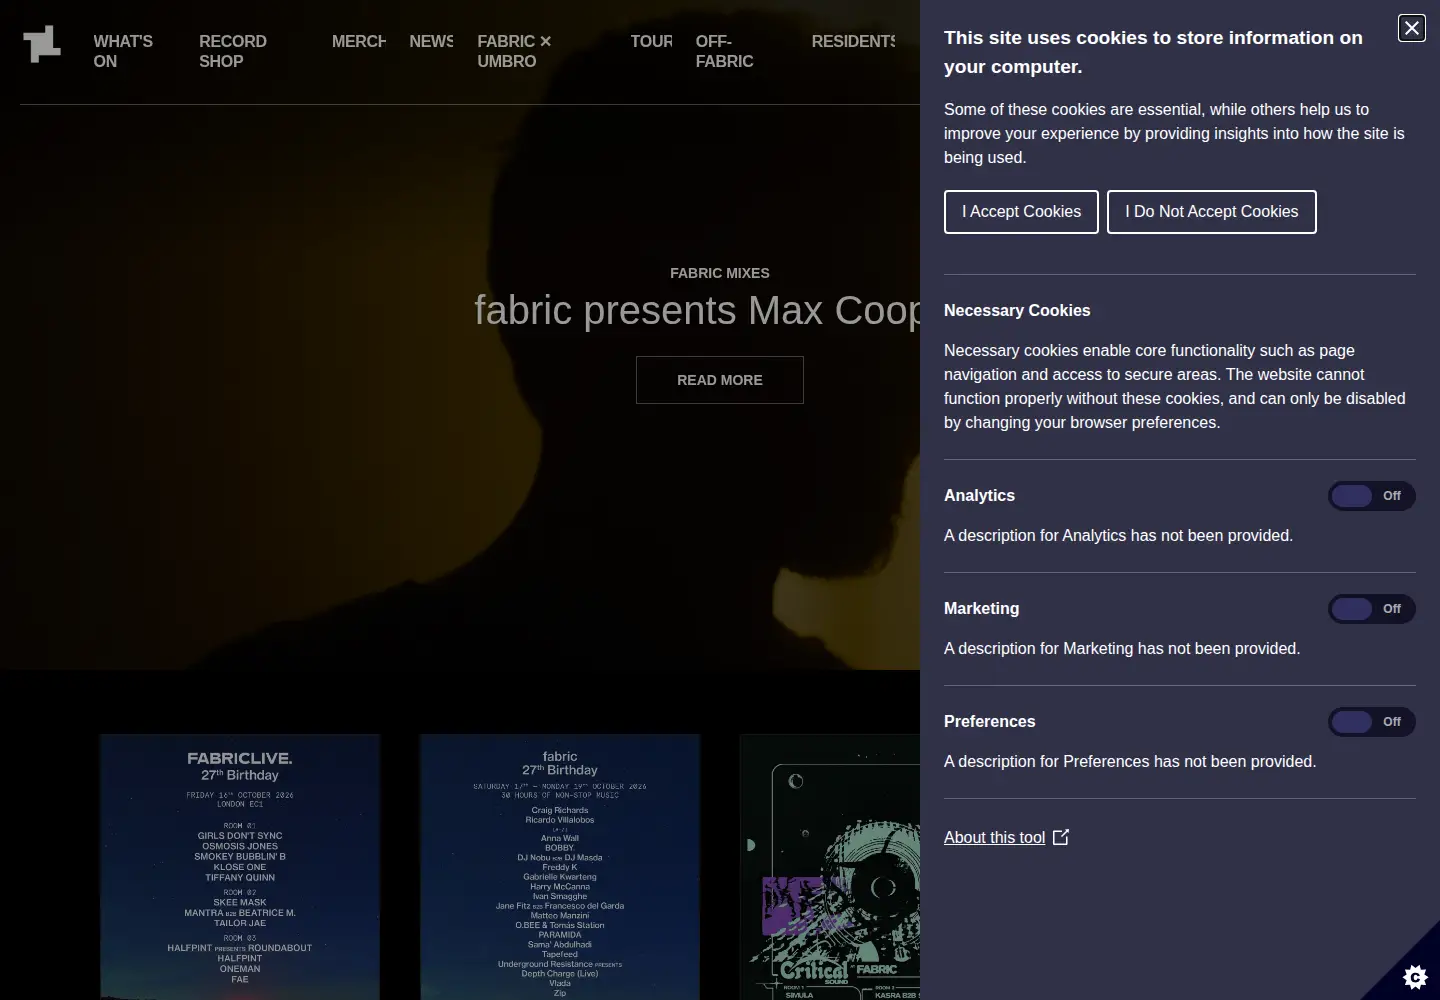
Task: Select Fabric × Umbro menu item
Action: click(514, 51)
